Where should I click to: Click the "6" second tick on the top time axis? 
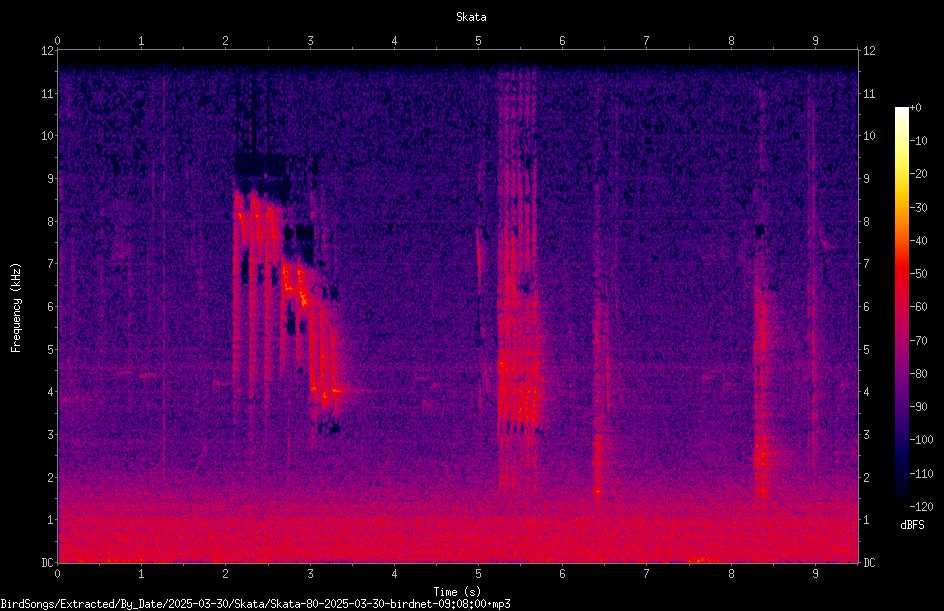pyautogui.click(x=562, y=41)
